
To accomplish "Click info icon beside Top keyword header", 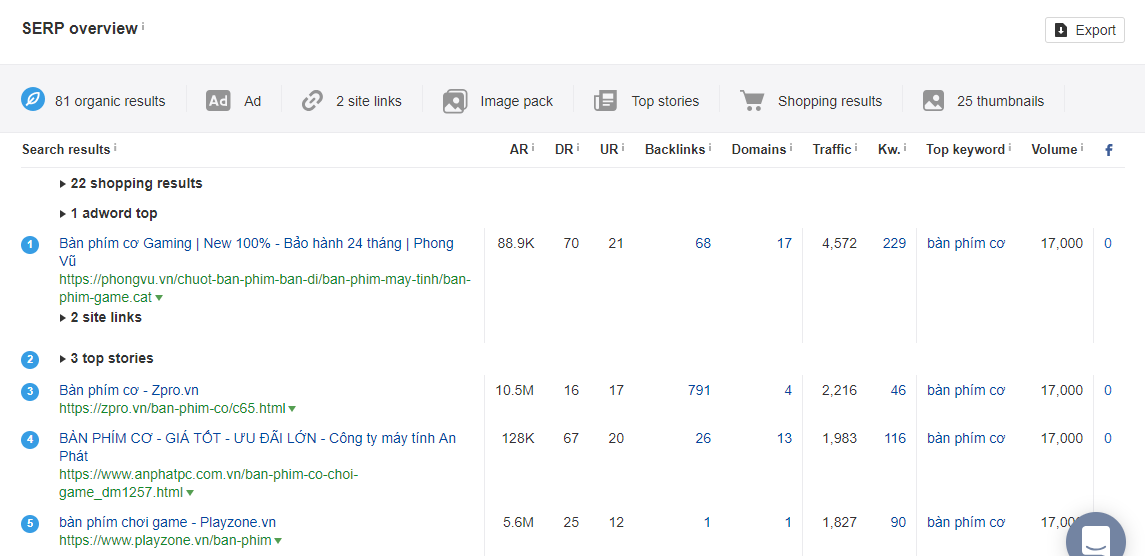I will [x=1010, y=148].
